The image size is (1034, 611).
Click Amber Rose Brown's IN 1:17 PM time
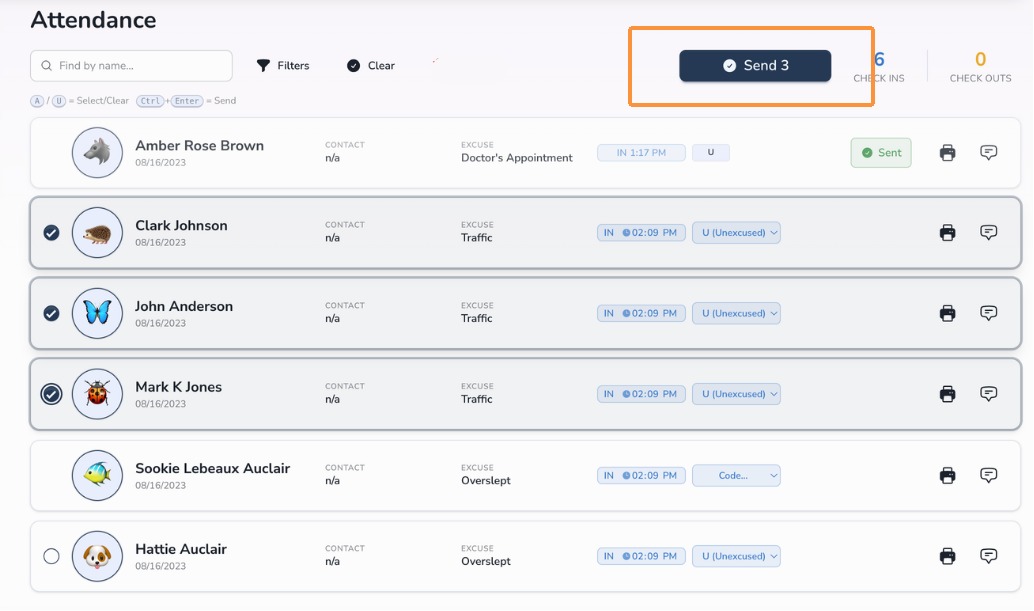click(641, 153)
